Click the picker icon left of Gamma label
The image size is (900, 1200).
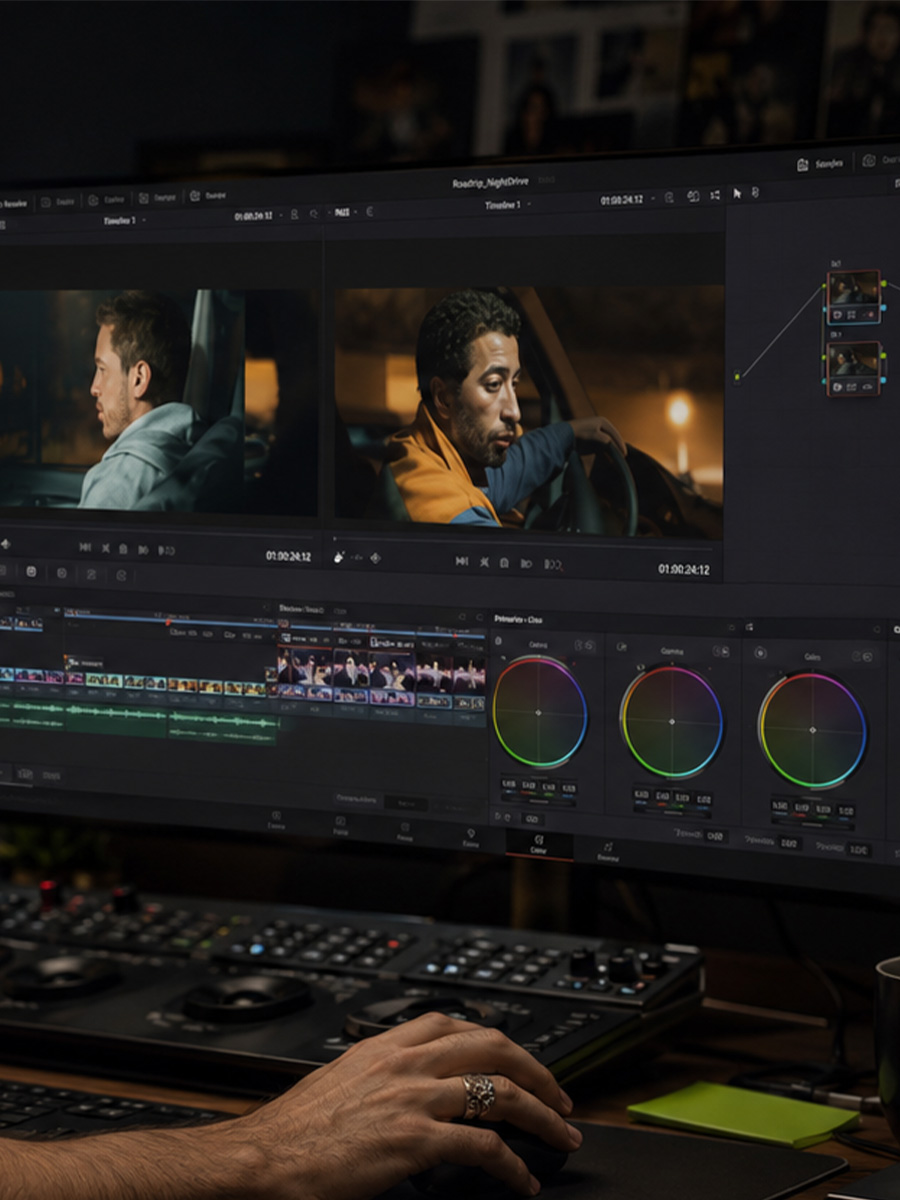[622, 648]
